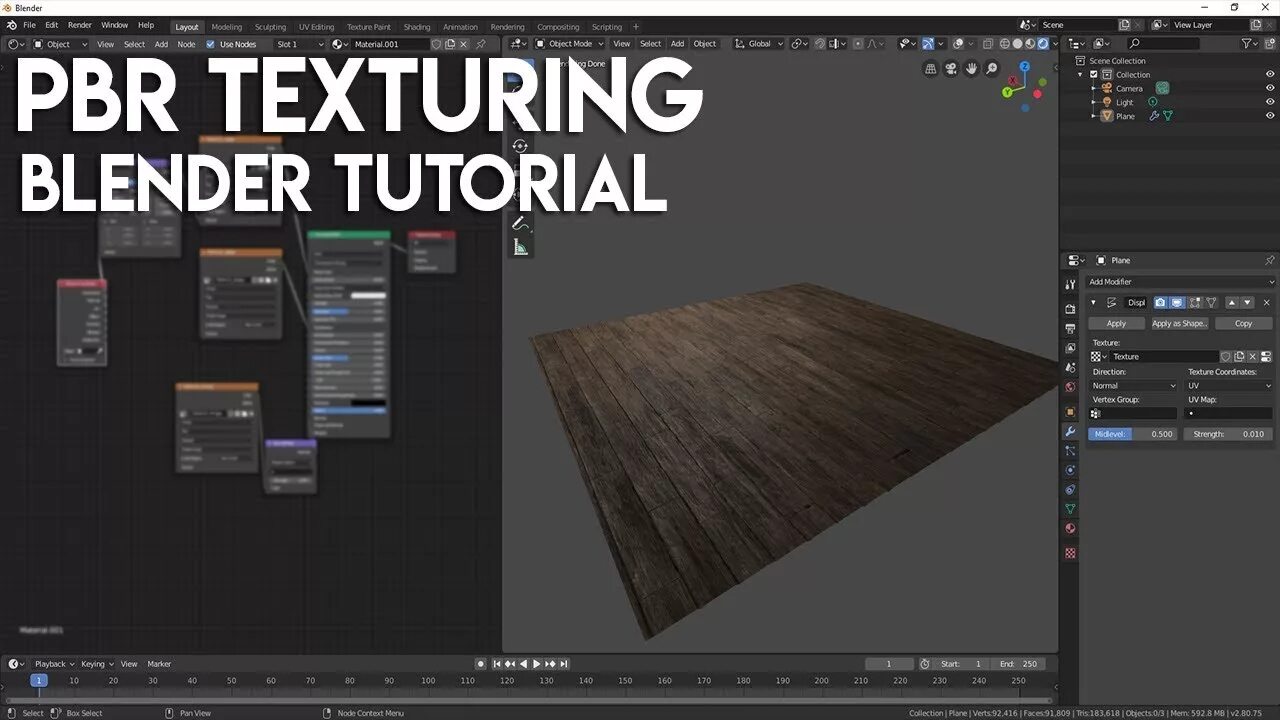Toggle Plane visibility in the Outliner
1280x720 pixels.
click(1270, 116)
